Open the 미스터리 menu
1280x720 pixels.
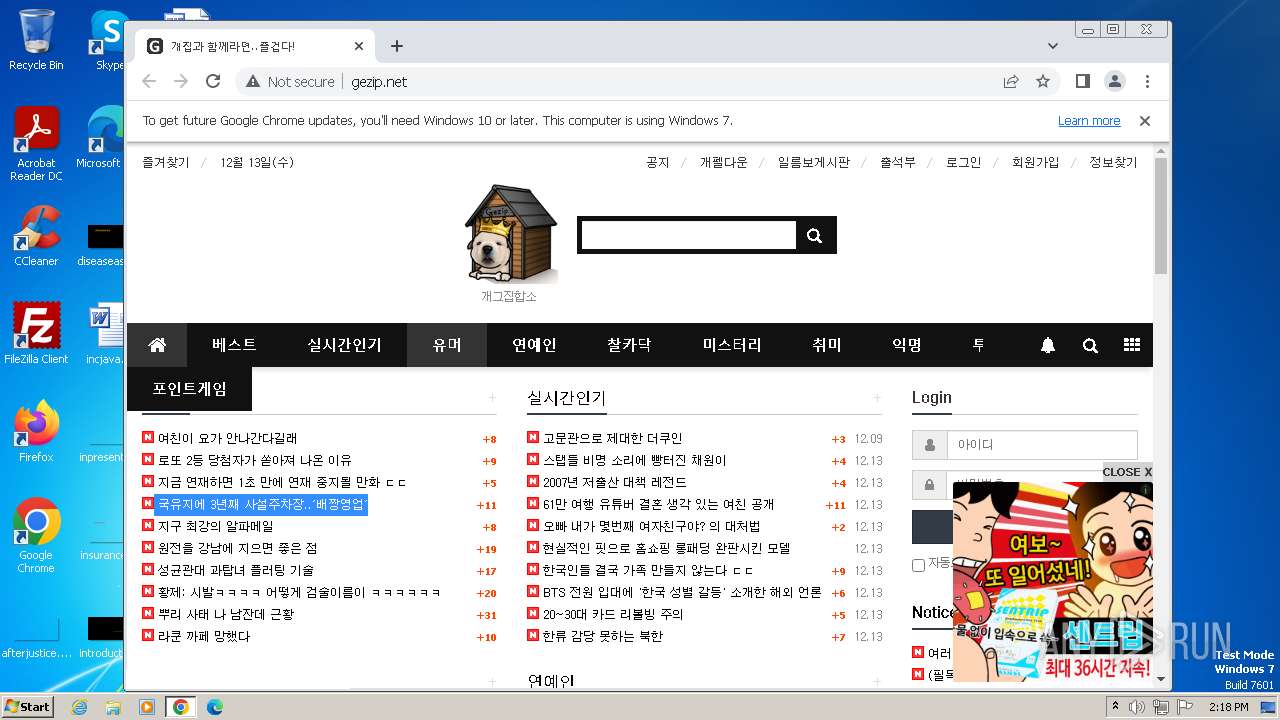[x=732, y=345]
